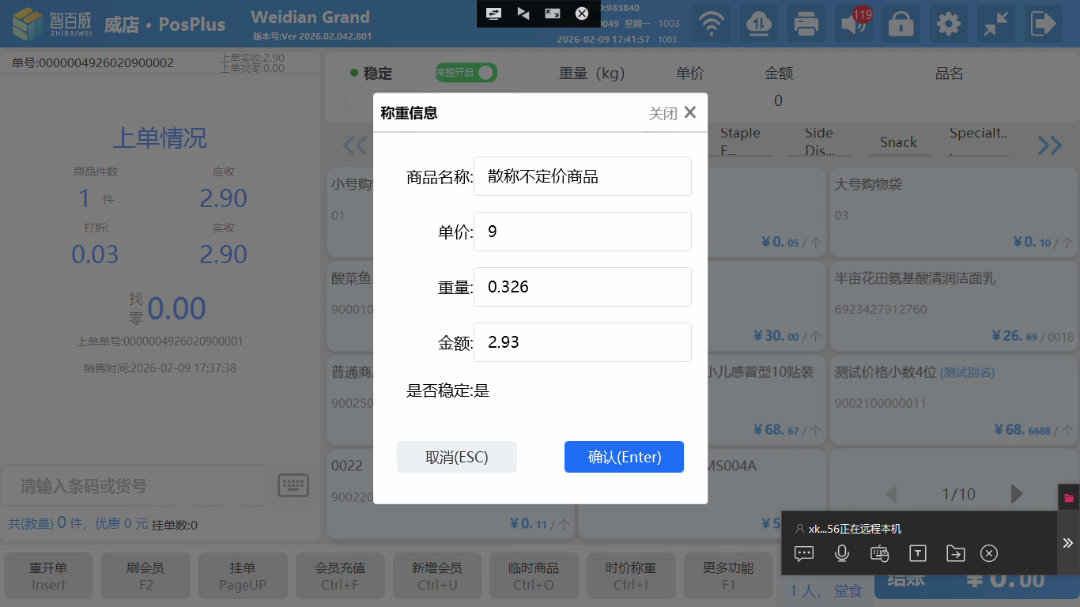Open the chat bubble in remote toolbar

[804, 553]
